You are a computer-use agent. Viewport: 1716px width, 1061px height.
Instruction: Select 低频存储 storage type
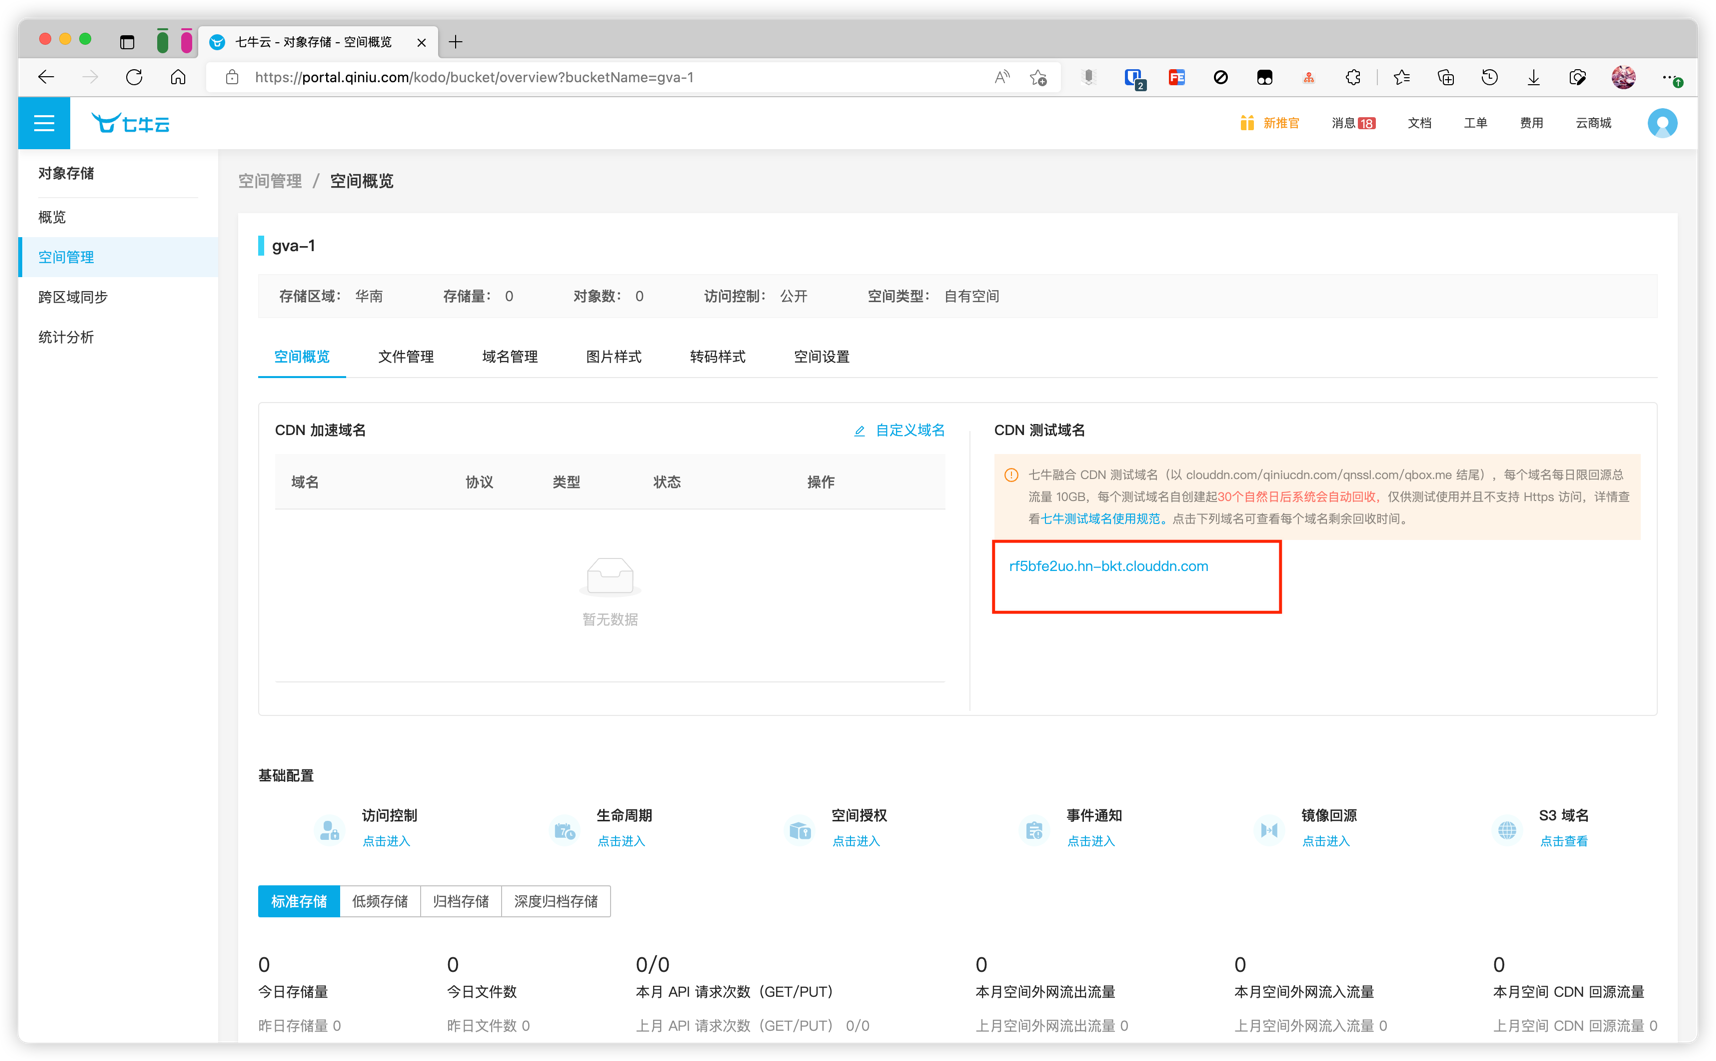tap(380, 901)
